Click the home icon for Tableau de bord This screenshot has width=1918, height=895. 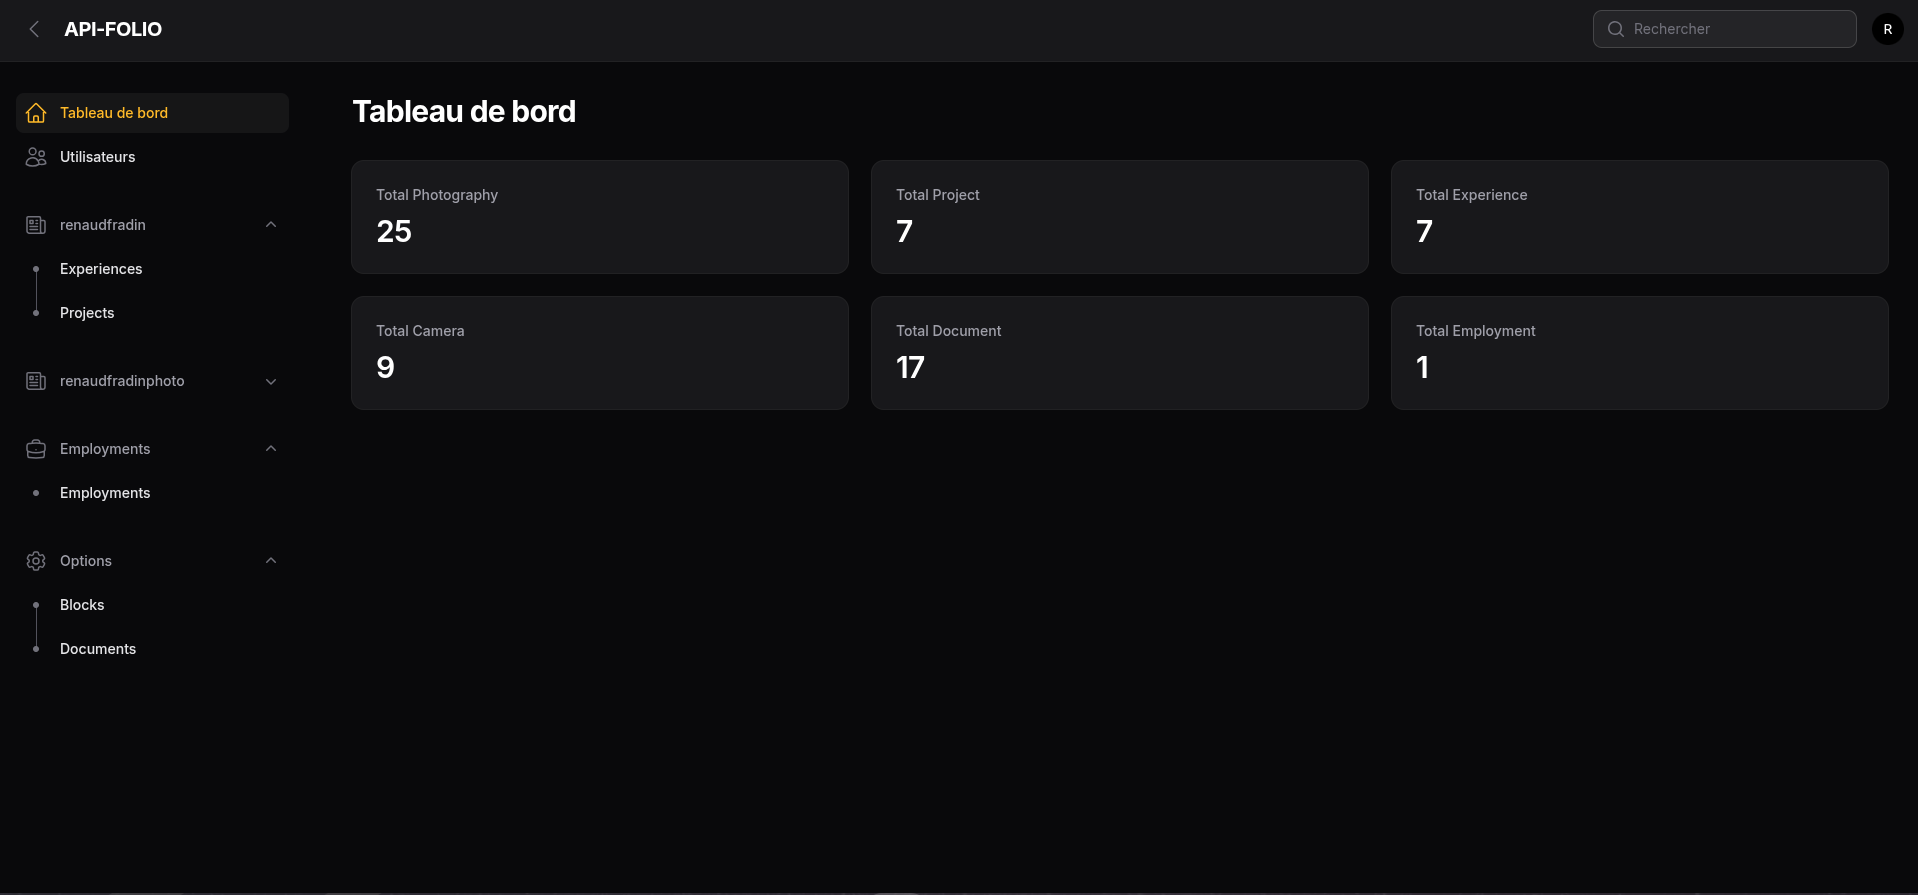tap(36, 113)
